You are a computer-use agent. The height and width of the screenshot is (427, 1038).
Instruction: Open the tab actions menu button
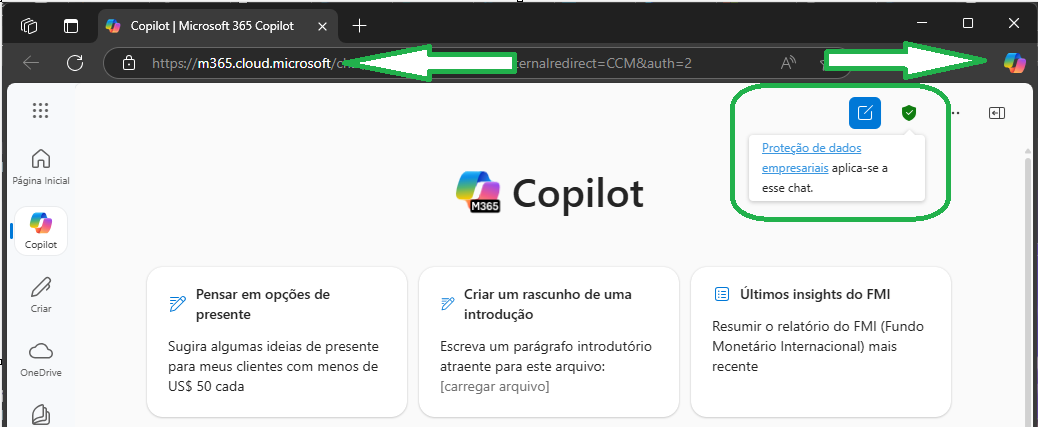(x=71, y=25)
